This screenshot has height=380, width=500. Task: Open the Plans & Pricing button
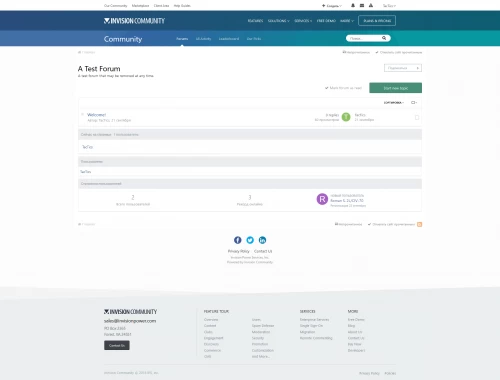[377, 21]
